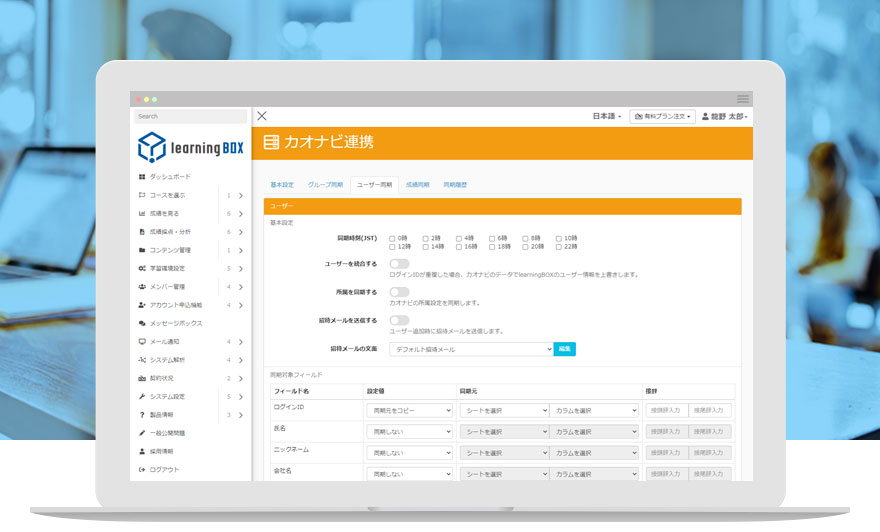Viewport: 880px width, 532px height.
Task: Switch to the 同期履歴 tab
Action: (x=455, y=185)
